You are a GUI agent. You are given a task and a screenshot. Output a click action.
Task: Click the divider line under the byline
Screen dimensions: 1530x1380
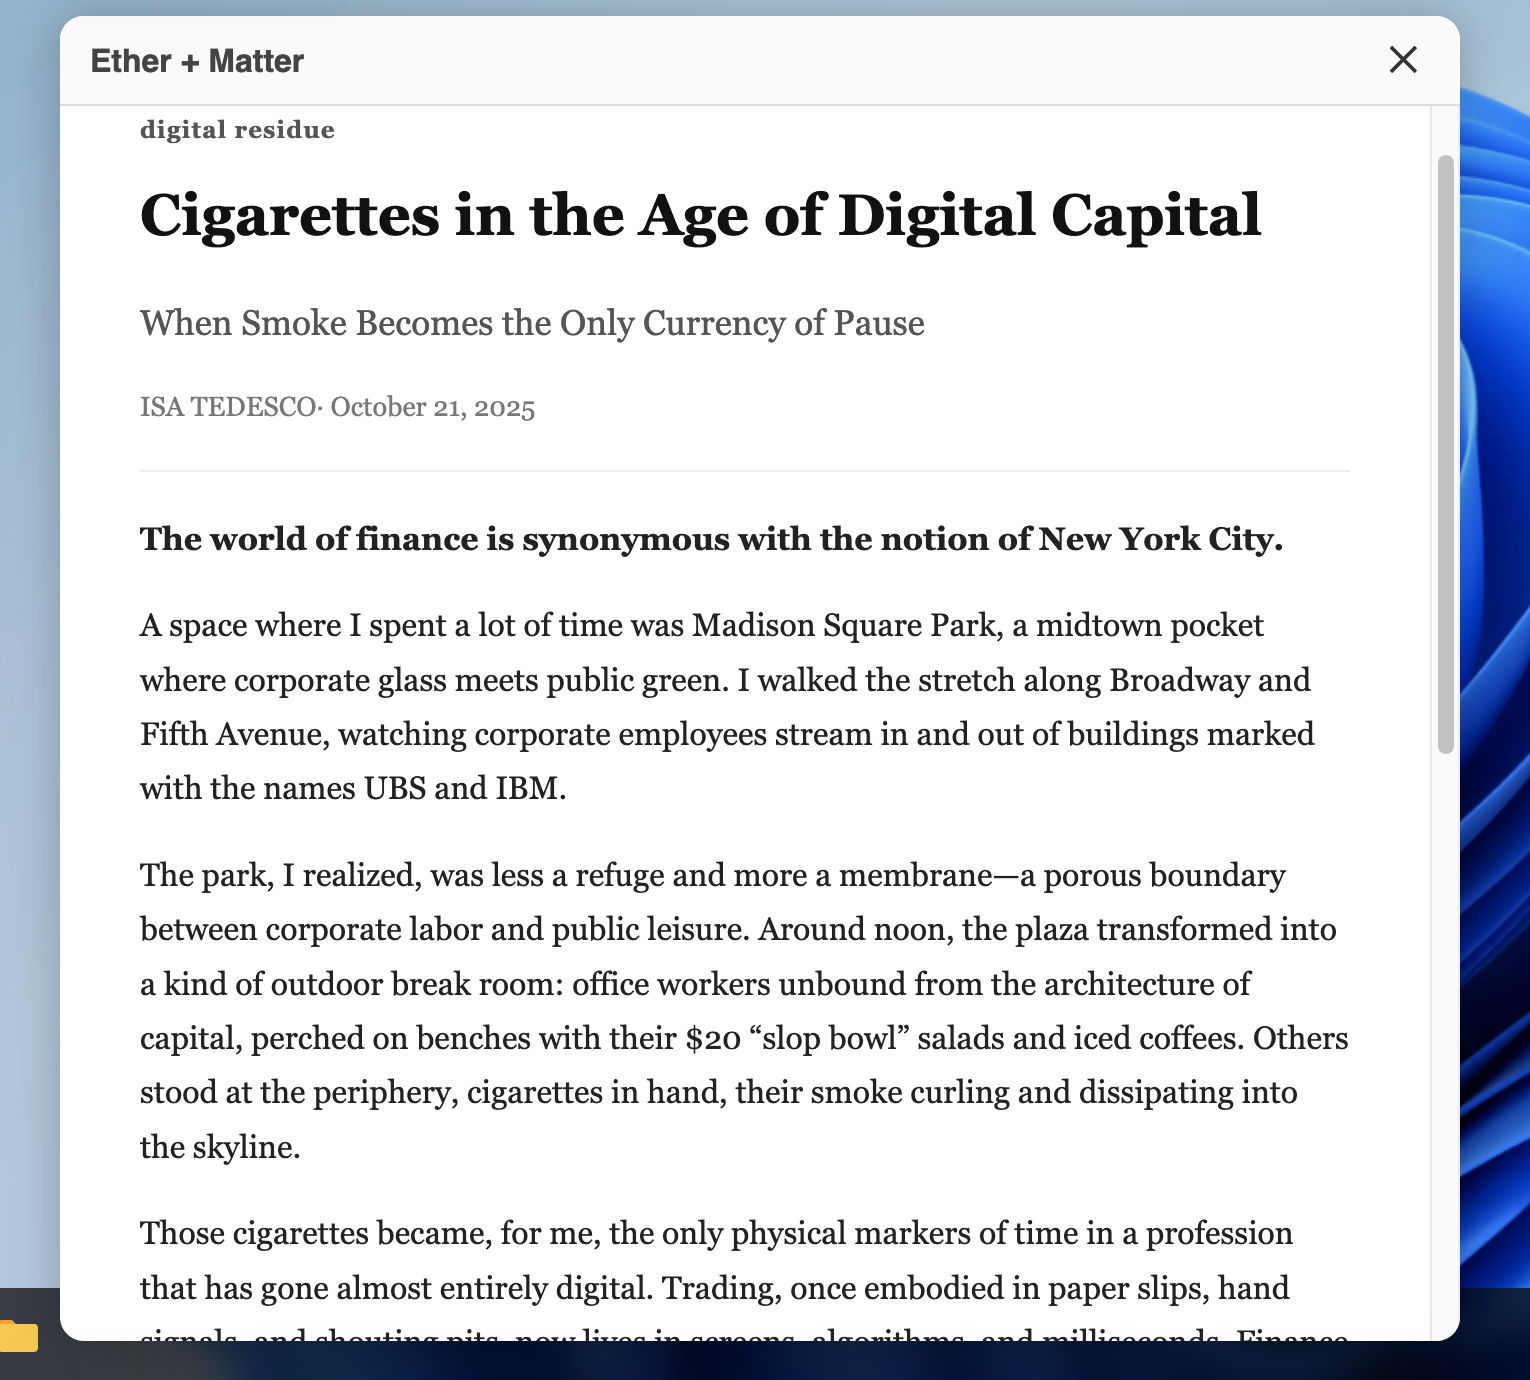[x=744, y=471]
